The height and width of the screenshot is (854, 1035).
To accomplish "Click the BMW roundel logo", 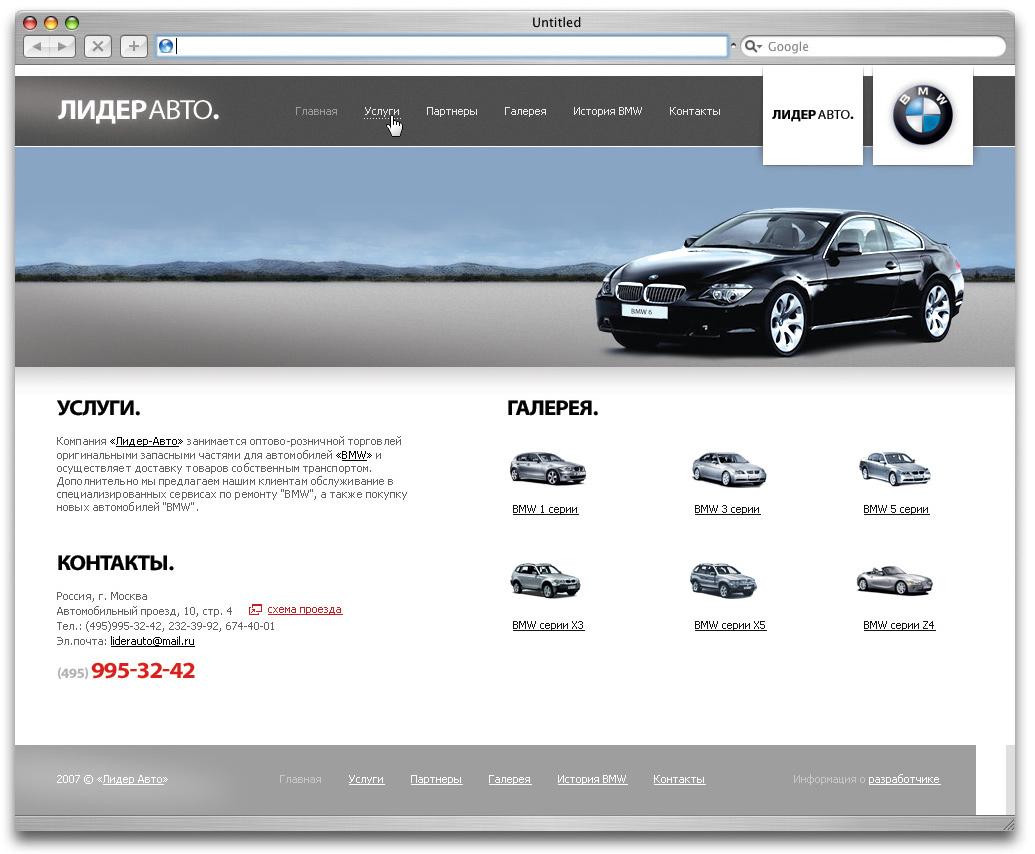I will [x=922, y=113].
